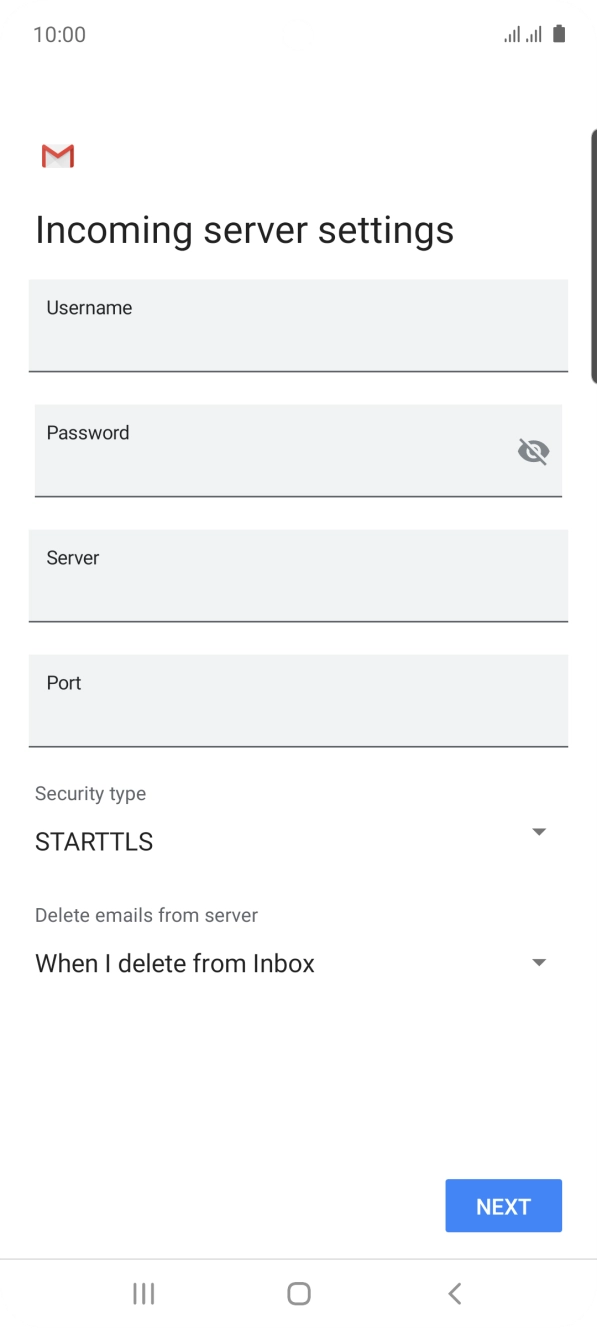This screenshot has height=1328, width=597.
Task: Toggle password visibility with the eye icon
Action: (533, 451)
